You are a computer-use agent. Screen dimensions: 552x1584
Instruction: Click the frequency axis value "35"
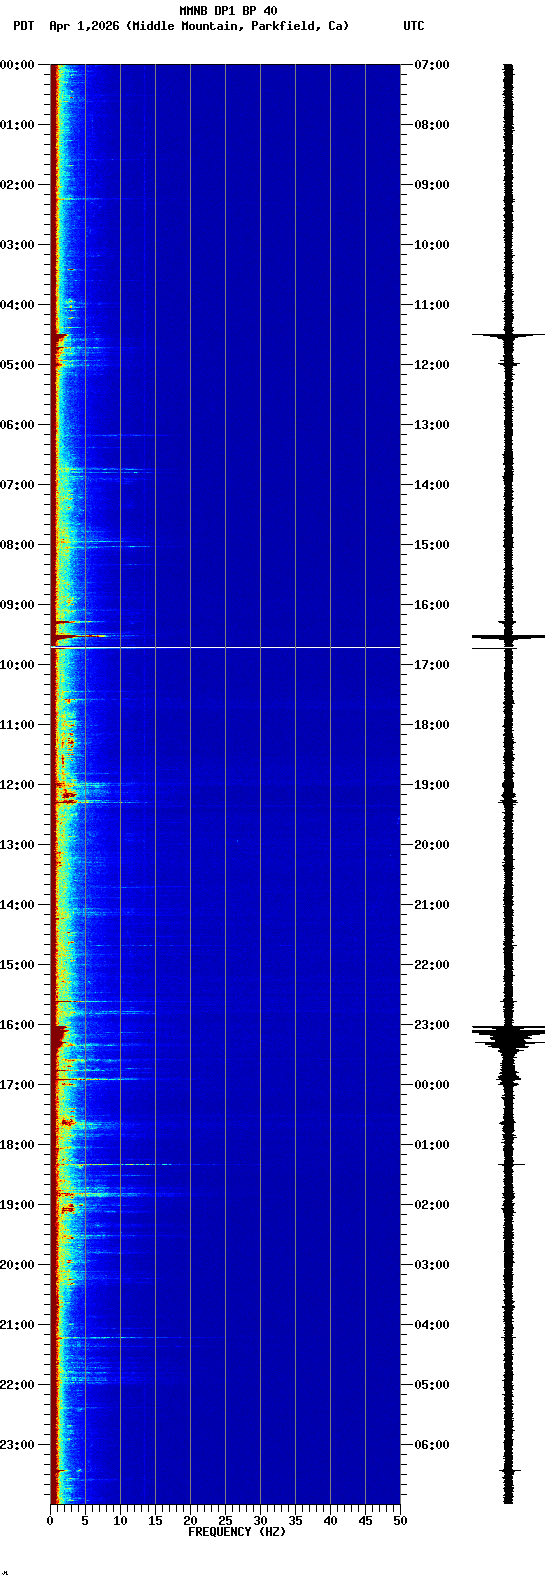click(295, 1521)
